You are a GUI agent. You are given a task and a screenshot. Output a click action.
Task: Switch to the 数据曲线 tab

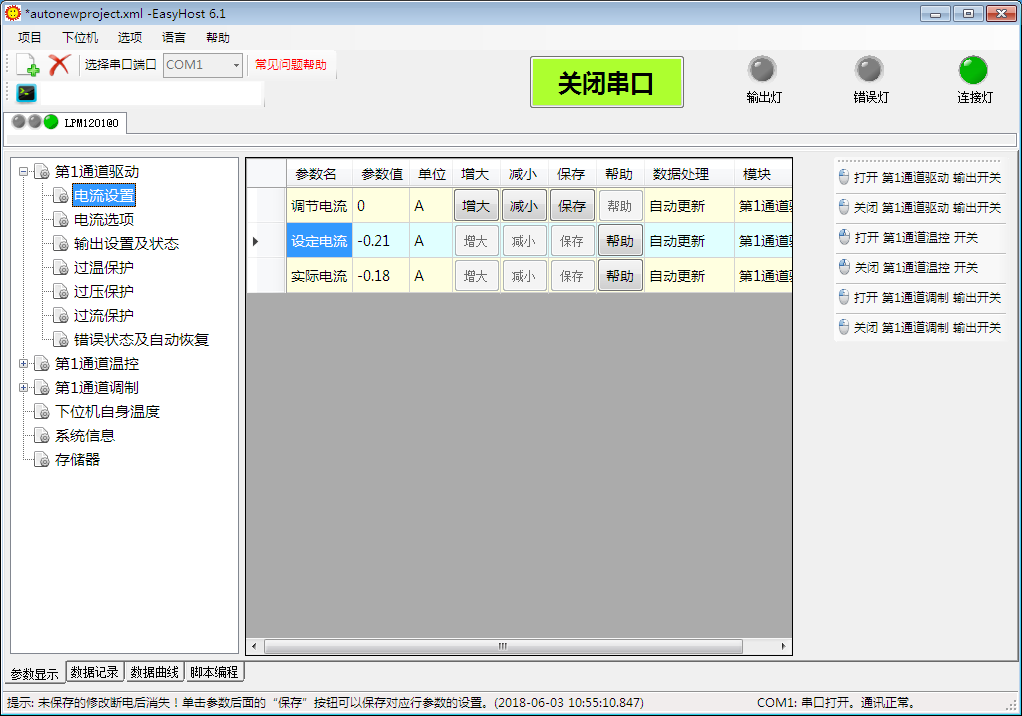click(155, 672)
